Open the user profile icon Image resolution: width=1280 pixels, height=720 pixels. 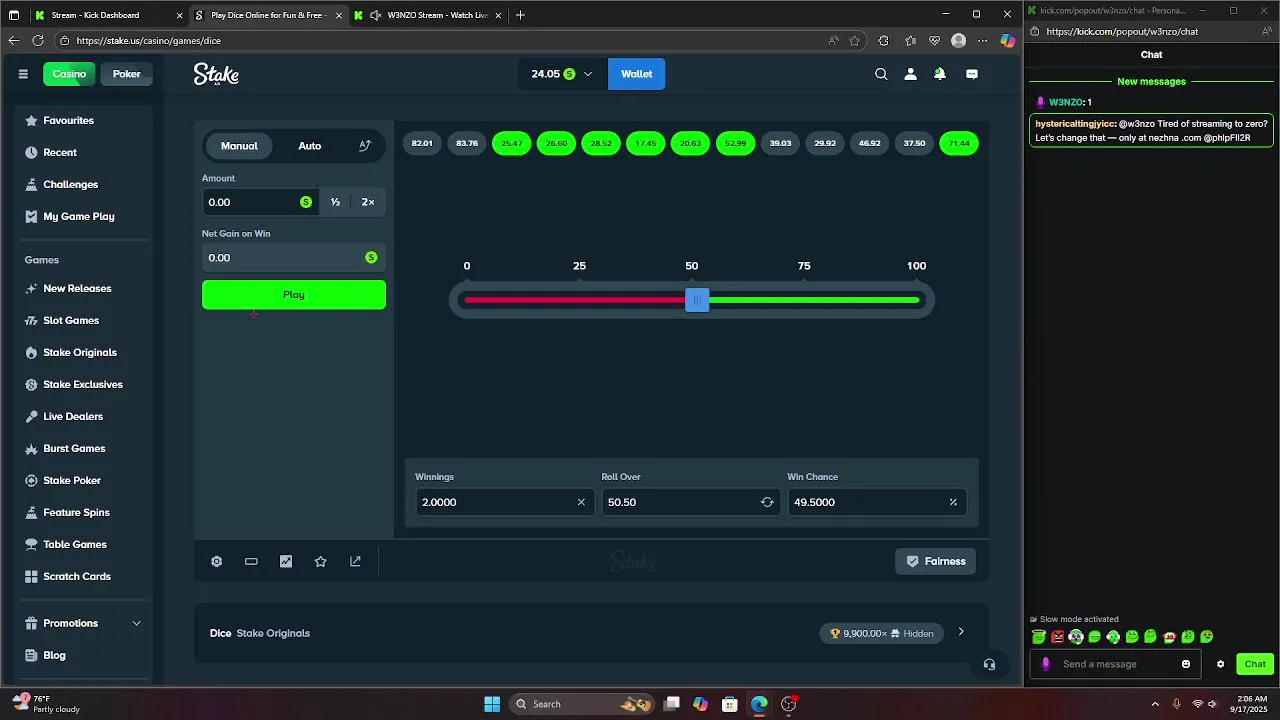[x=910, y=74]
